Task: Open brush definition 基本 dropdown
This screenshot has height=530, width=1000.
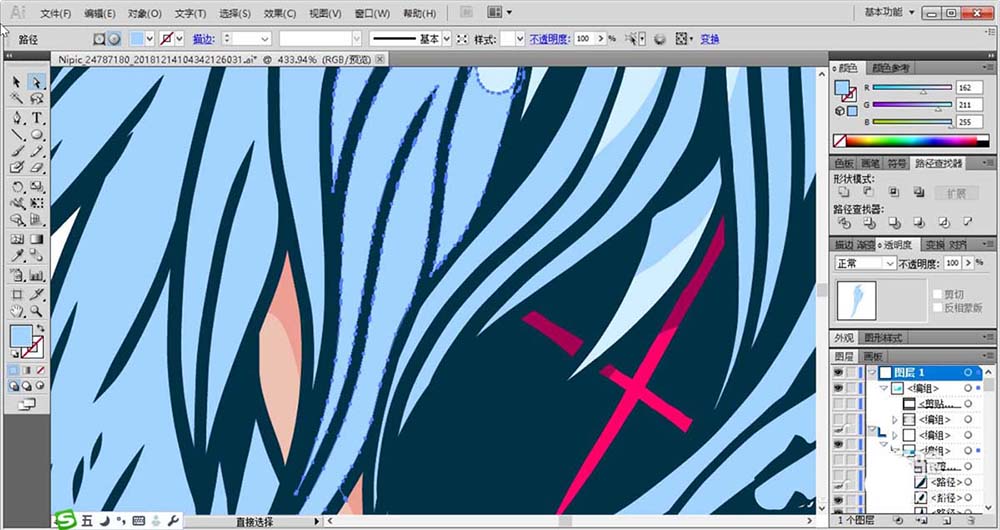Action: click(446, 39)
